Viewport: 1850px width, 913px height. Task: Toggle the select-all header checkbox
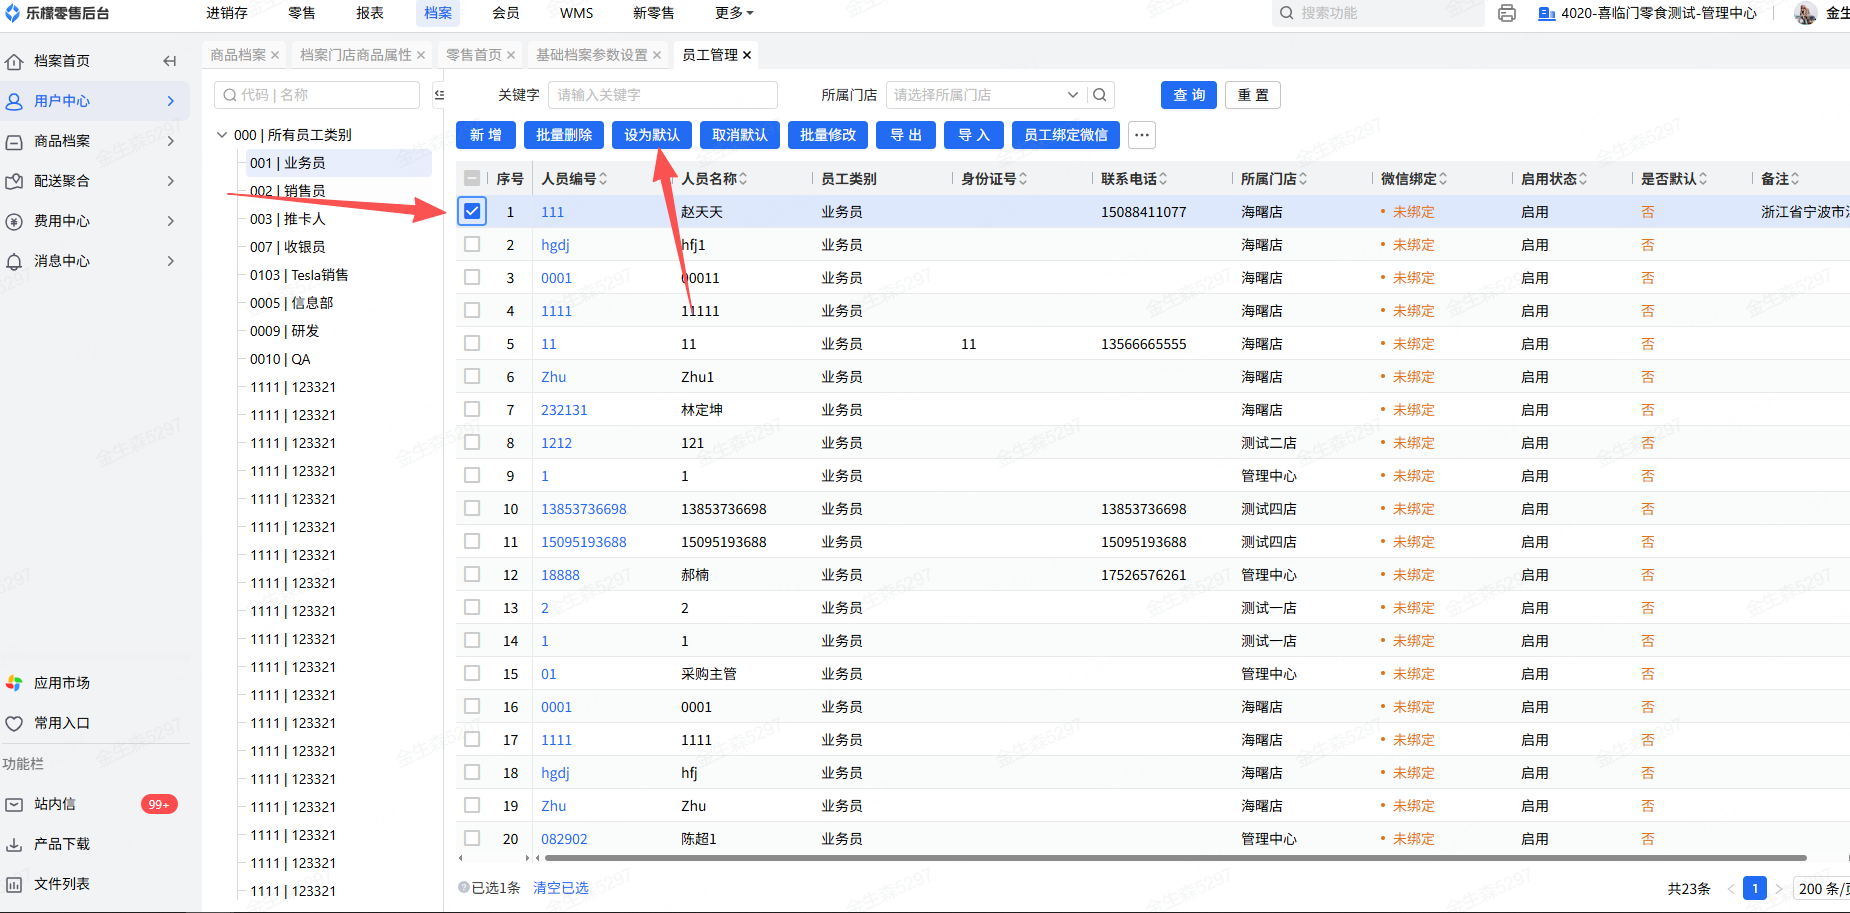pyautogui.click(x=472, y=178)
